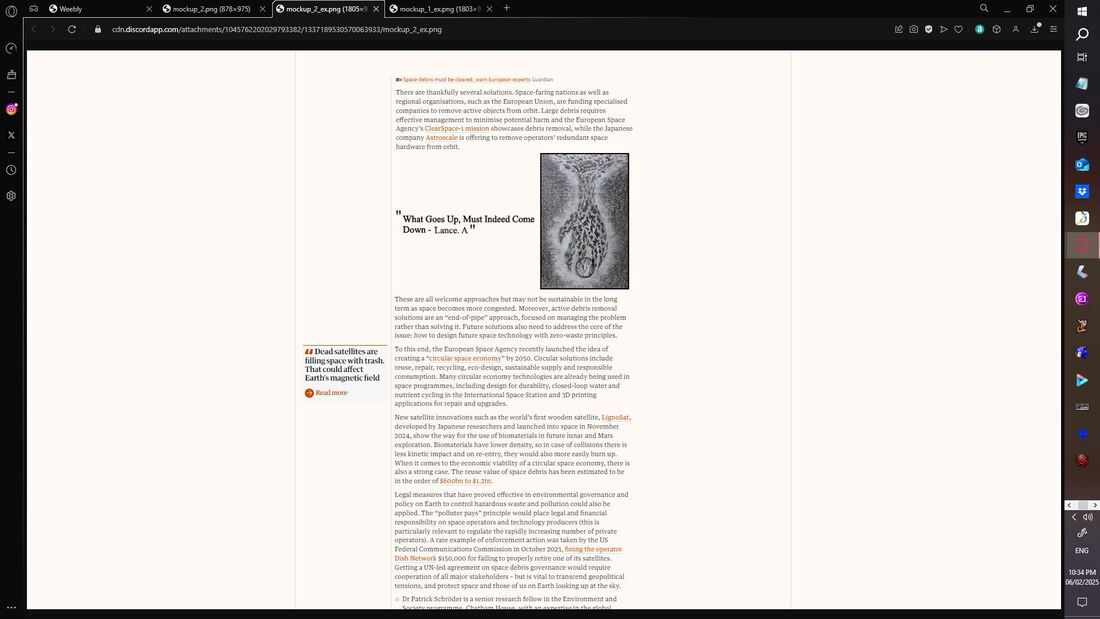This screenshot has width=1100, height=619.
Task: Open the volume speaker tray icon
Action: click(1088, 517)
